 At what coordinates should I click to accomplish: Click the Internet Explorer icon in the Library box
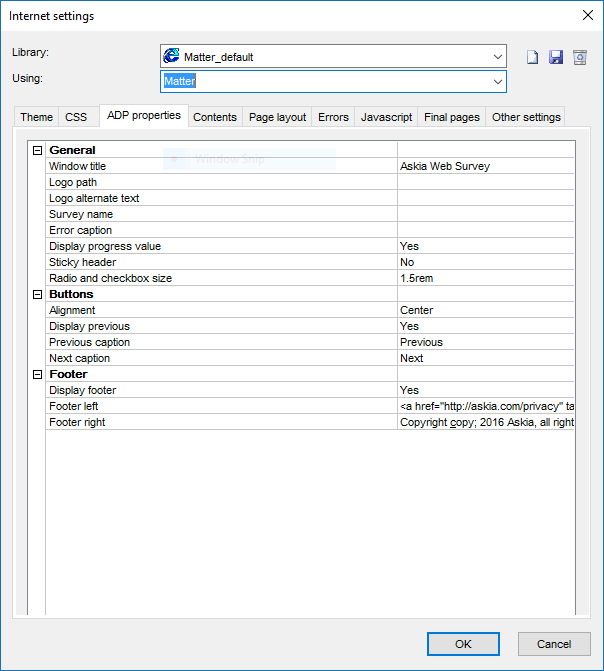pyautogui.click(x=171, y=56)
